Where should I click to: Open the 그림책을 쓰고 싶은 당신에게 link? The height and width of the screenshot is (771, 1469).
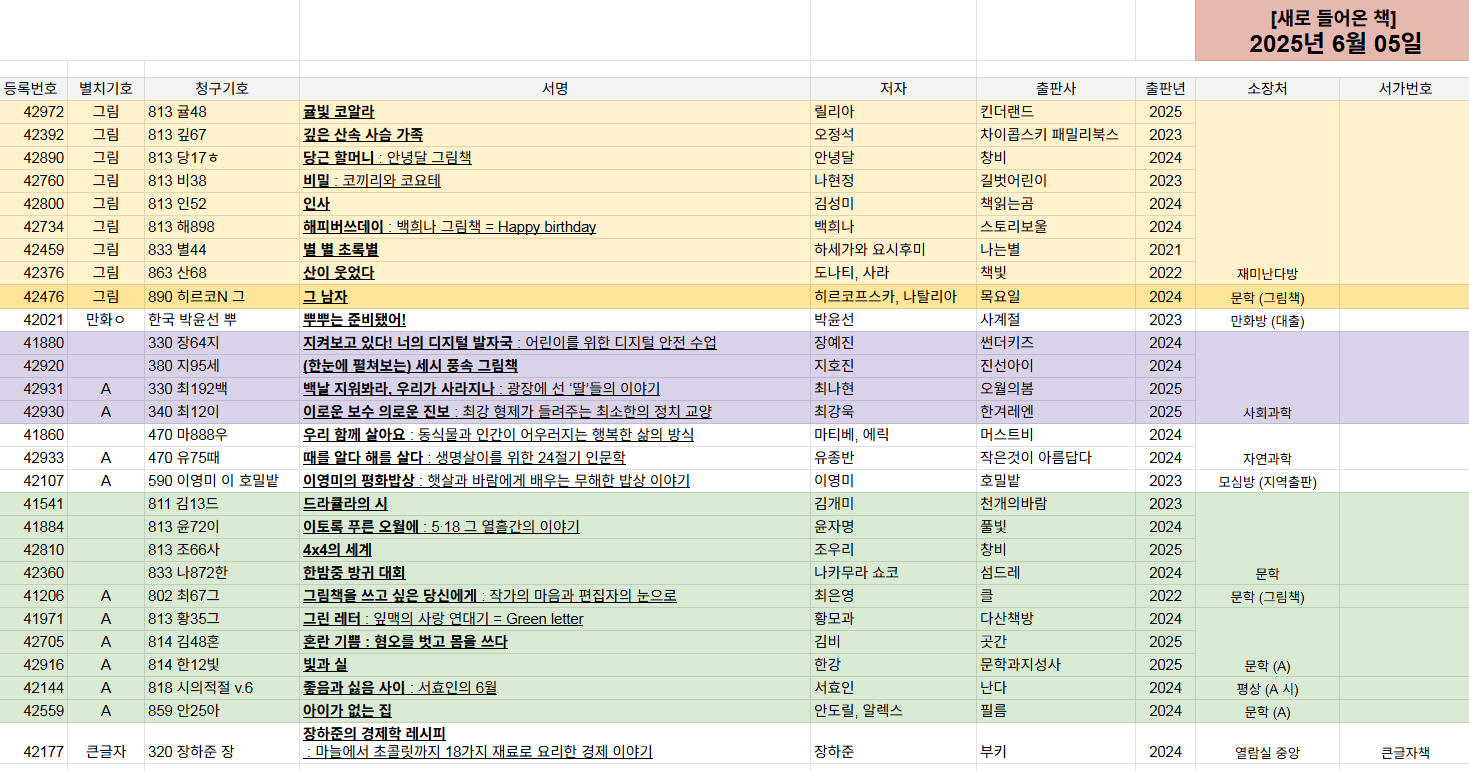click(x=489, y=596)
